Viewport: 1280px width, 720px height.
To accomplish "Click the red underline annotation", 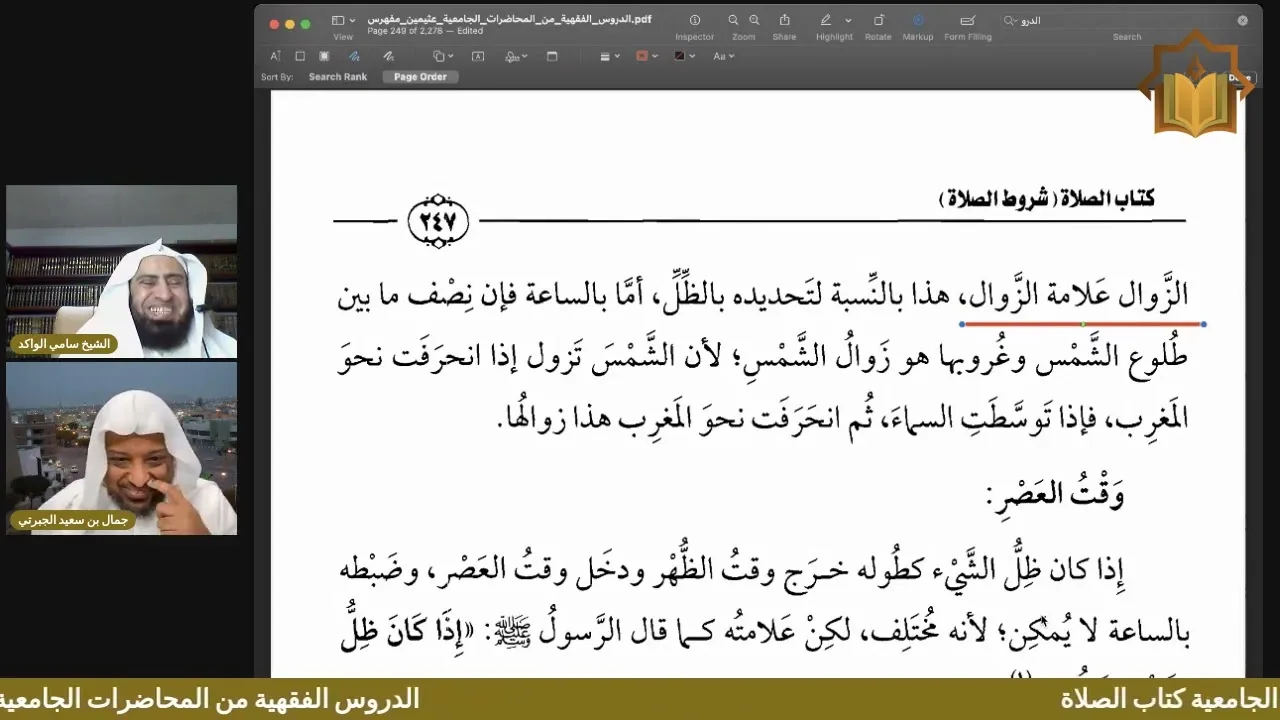I will coord(1083,324).
